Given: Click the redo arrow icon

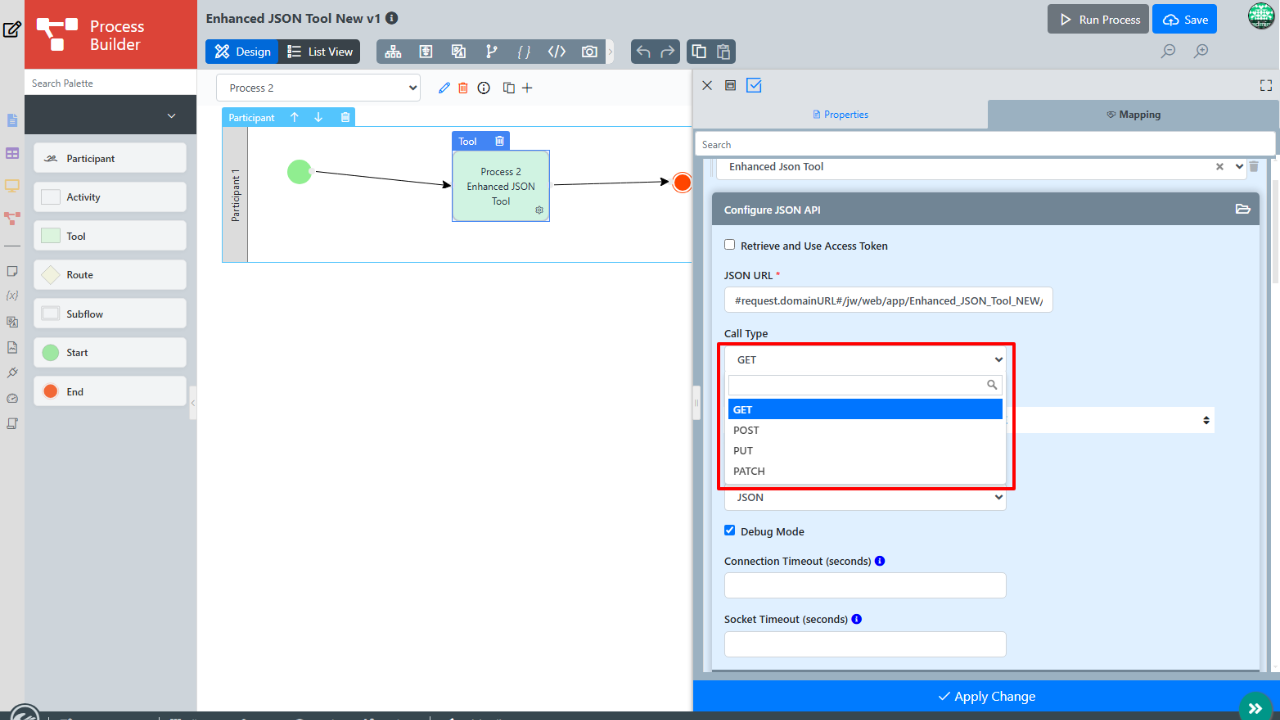Looking at the screenshot, I should pos(667,52).
